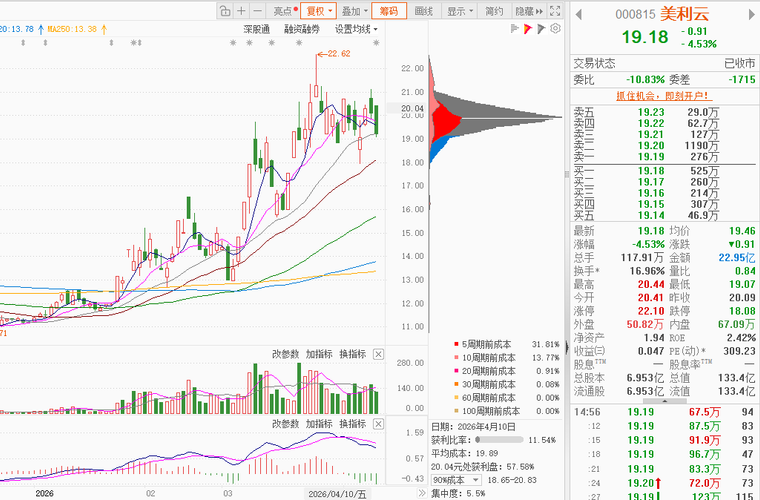The image size is (760, 500).
Task: Click the tick row with 19.20 up arrow
Action: click(664, 483)
